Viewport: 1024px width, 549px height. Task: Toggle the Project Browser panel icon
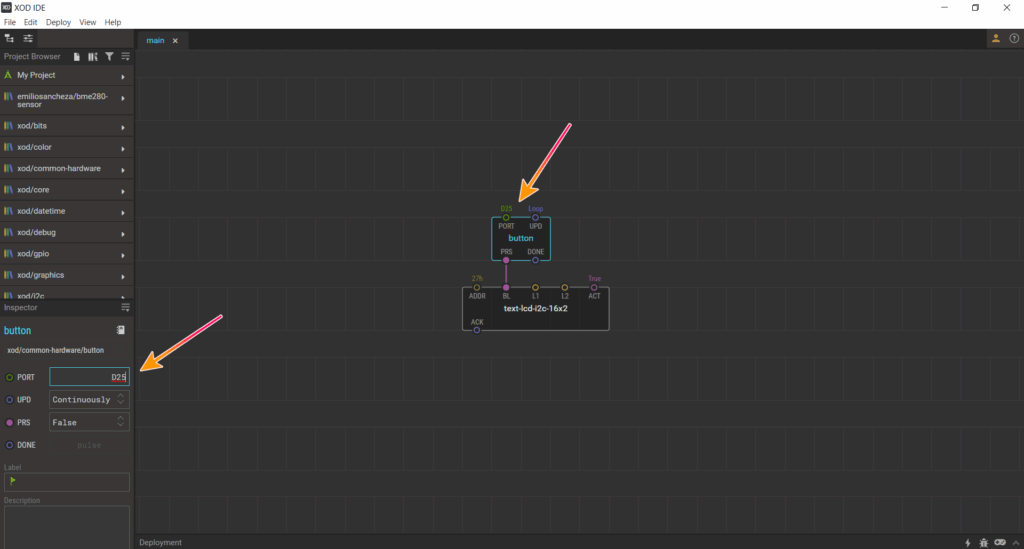[9, 39]
